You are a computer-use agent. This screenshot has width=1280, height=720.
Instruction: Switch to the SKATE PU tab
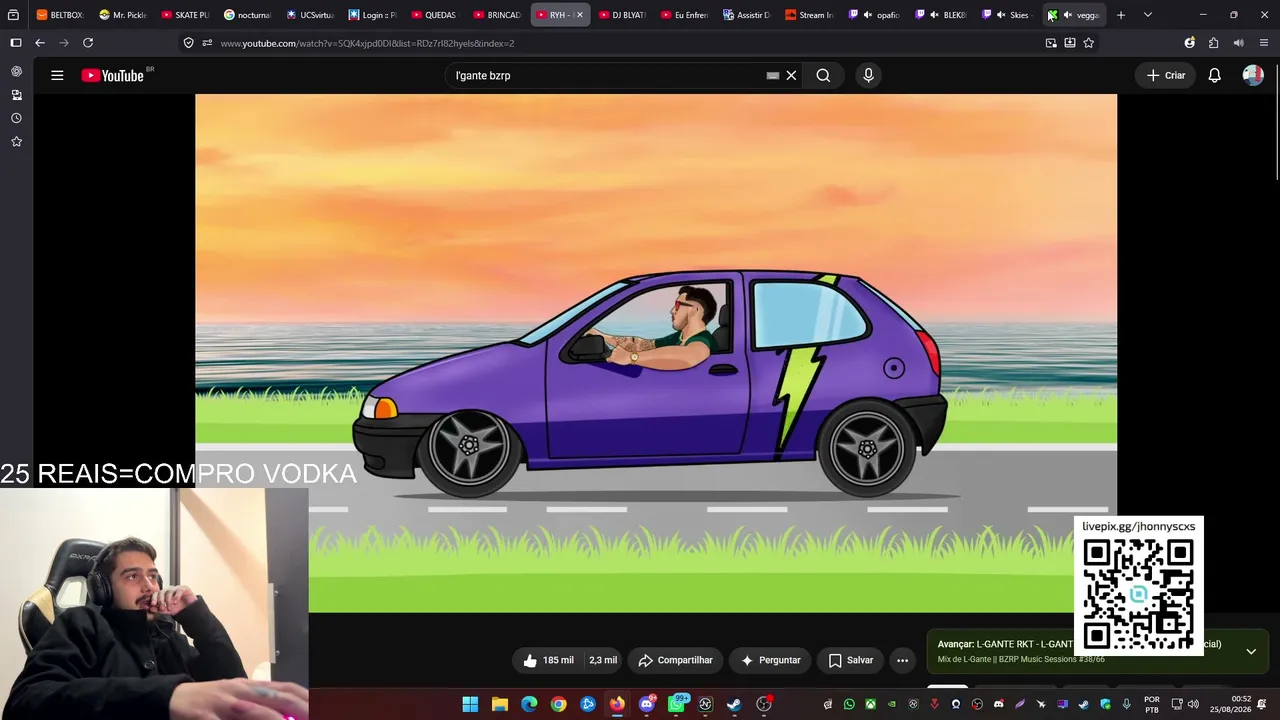[185, 15]
